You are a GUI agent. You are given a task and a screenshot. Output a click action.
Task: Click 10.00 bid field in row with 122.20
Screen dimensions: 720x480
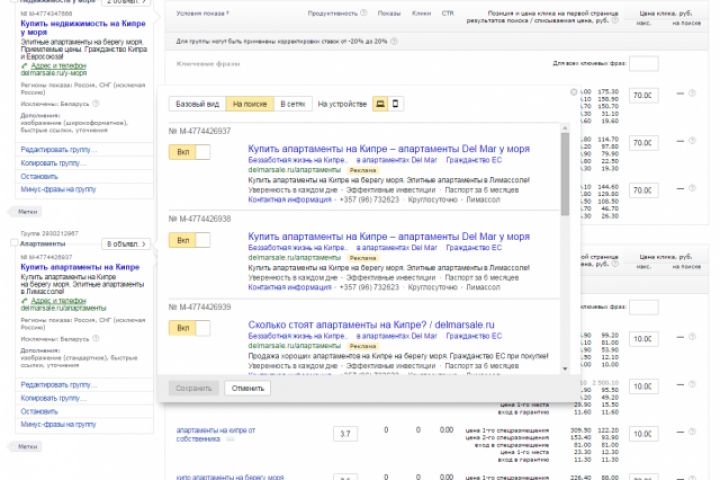pos(644,434)
